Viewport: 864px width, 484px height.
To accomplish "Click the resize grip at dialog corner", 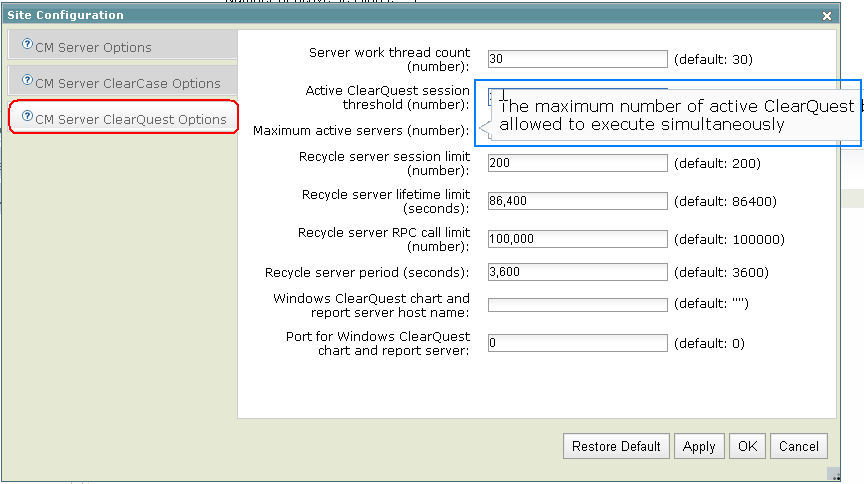I will 834,474.
